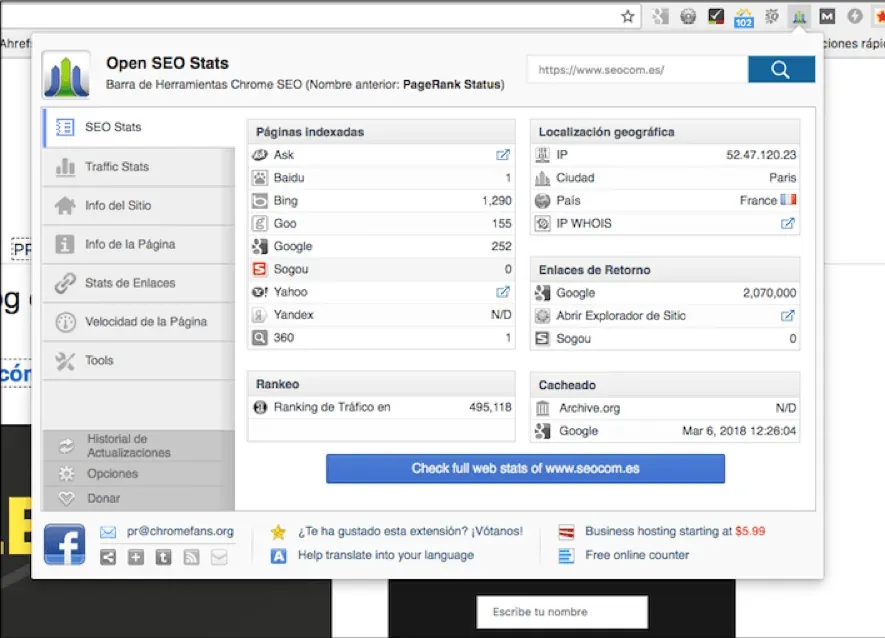885x638 pixels.
Task: Open the Tools tab
Action: tap(139, 360)
